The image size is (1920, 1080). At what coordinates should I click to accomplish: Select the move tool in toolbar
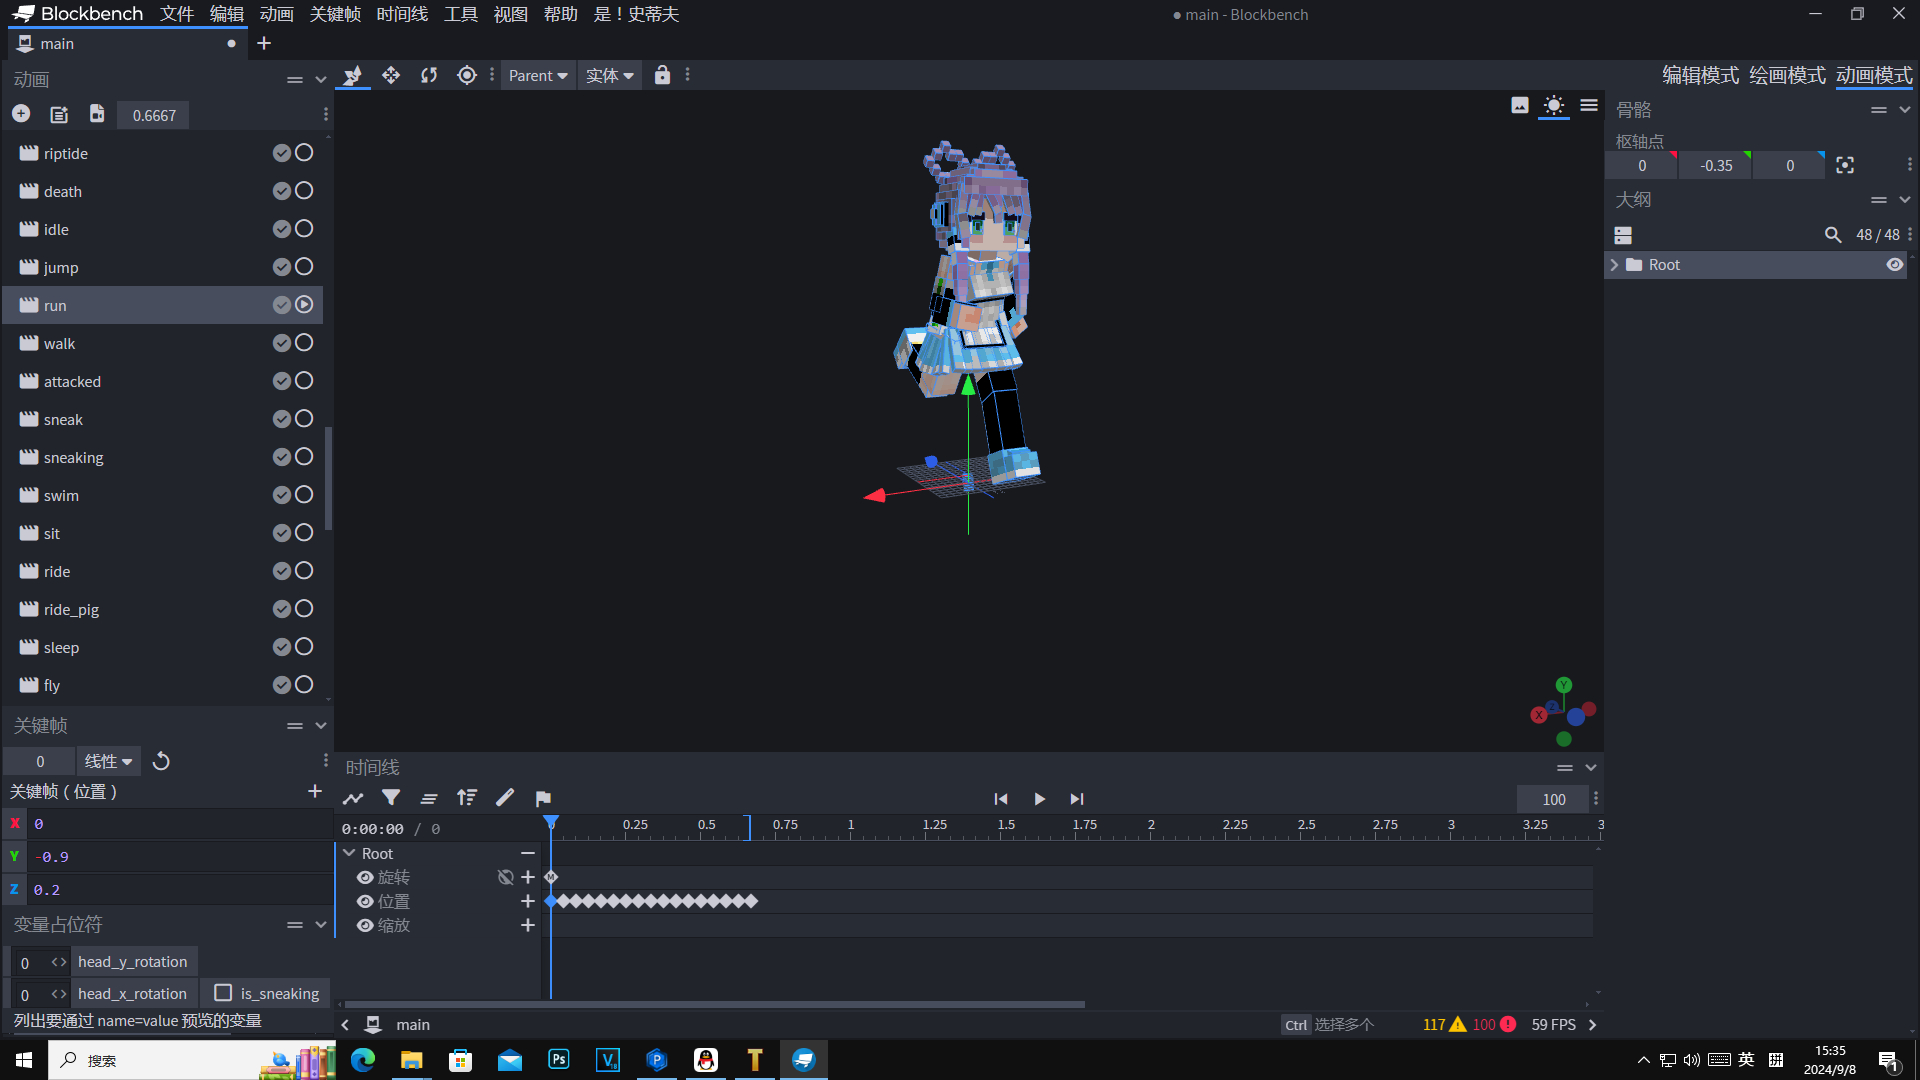click(x=391, y=75)
